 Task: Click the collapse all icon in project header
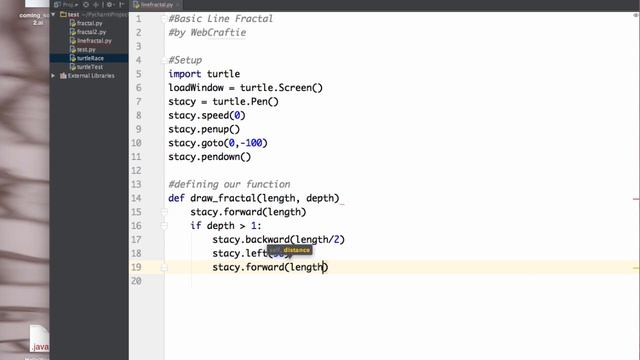click(x=96, y=4)
